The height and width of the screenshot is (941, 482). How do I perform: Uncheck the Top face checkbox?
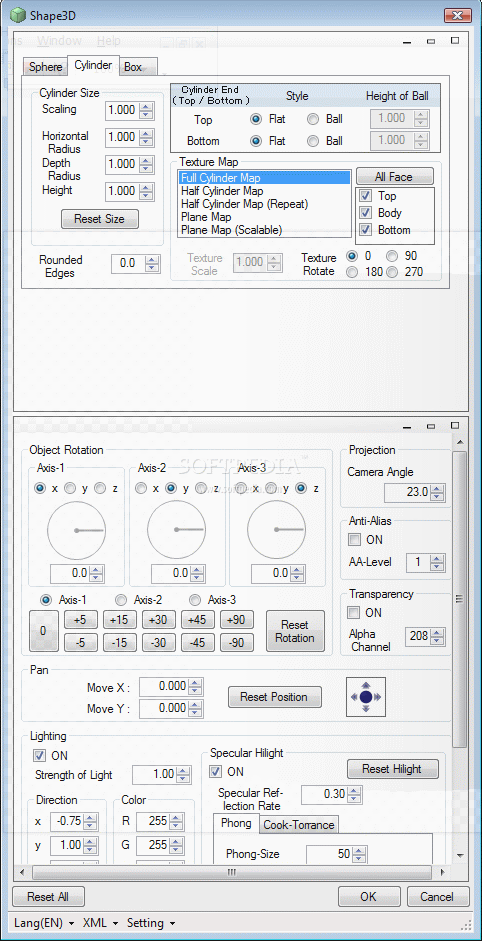pos(364,196)
